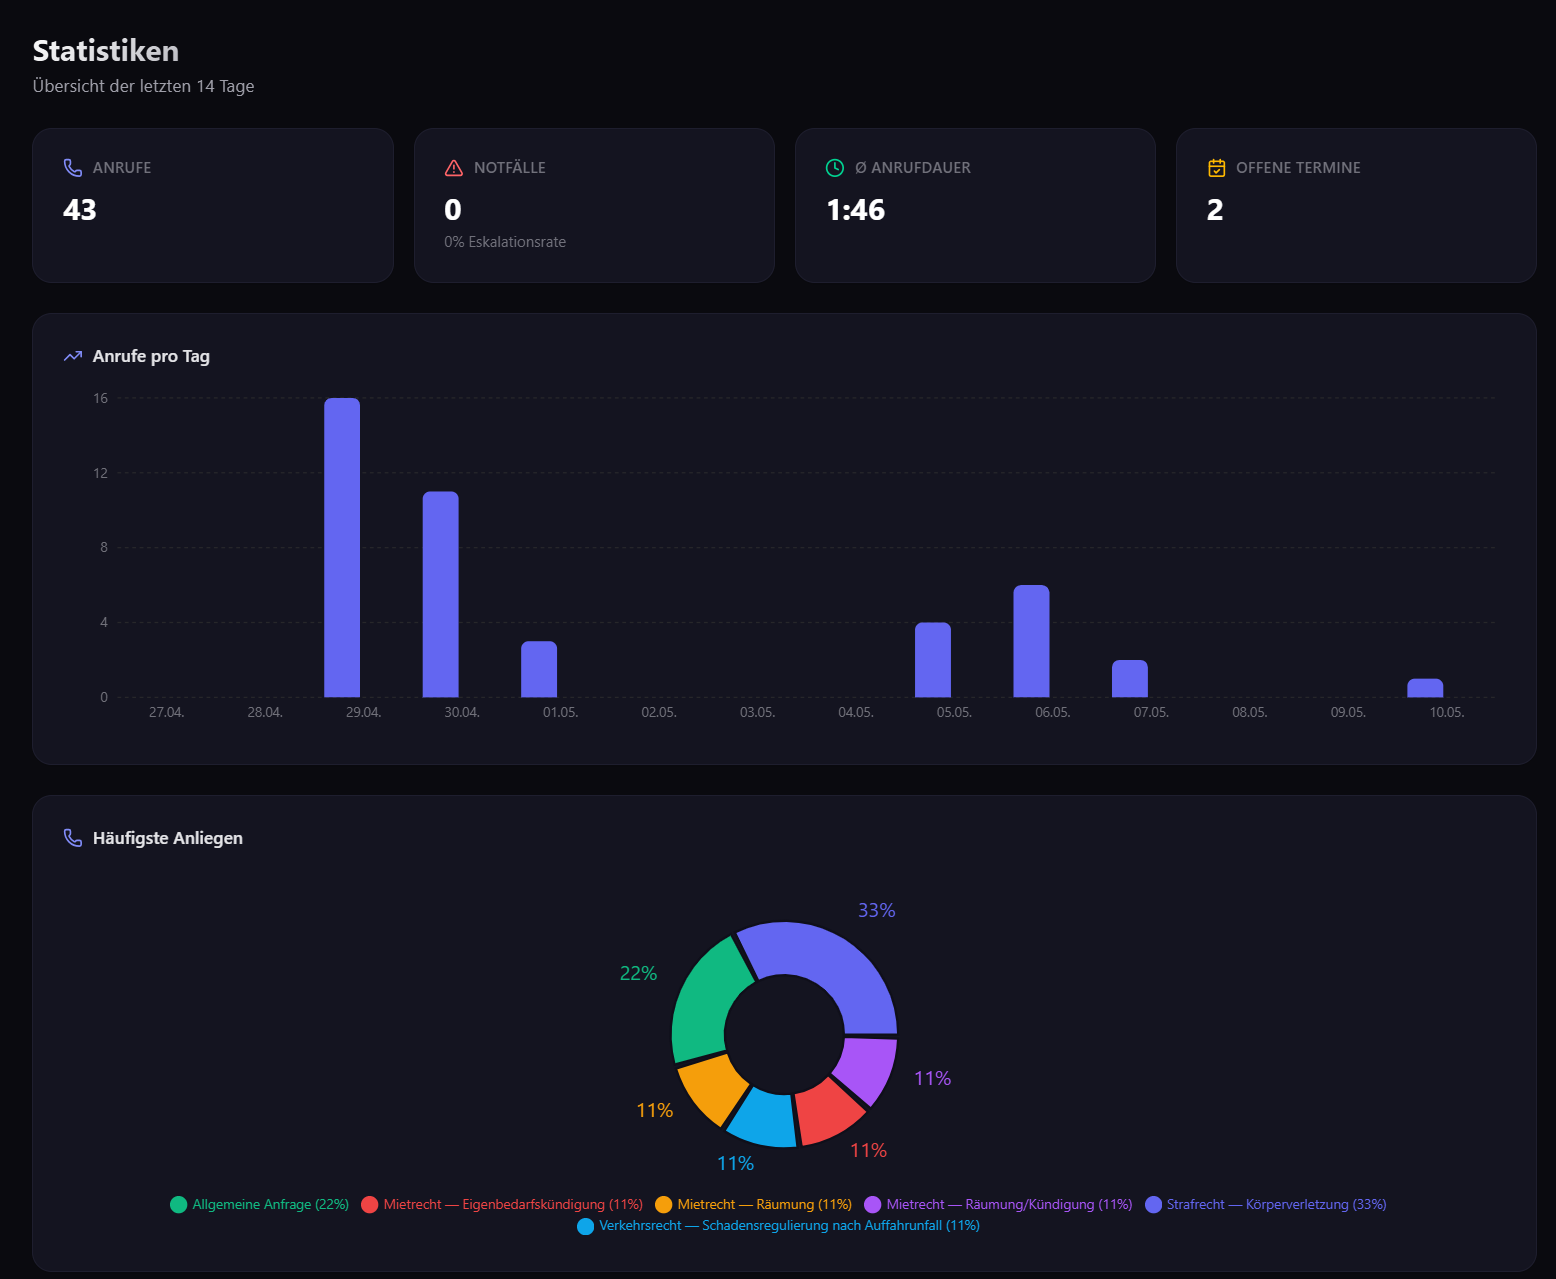Click the 16 y-axis label
The image size is (1556, 1279).
click(x=101, y=398)
